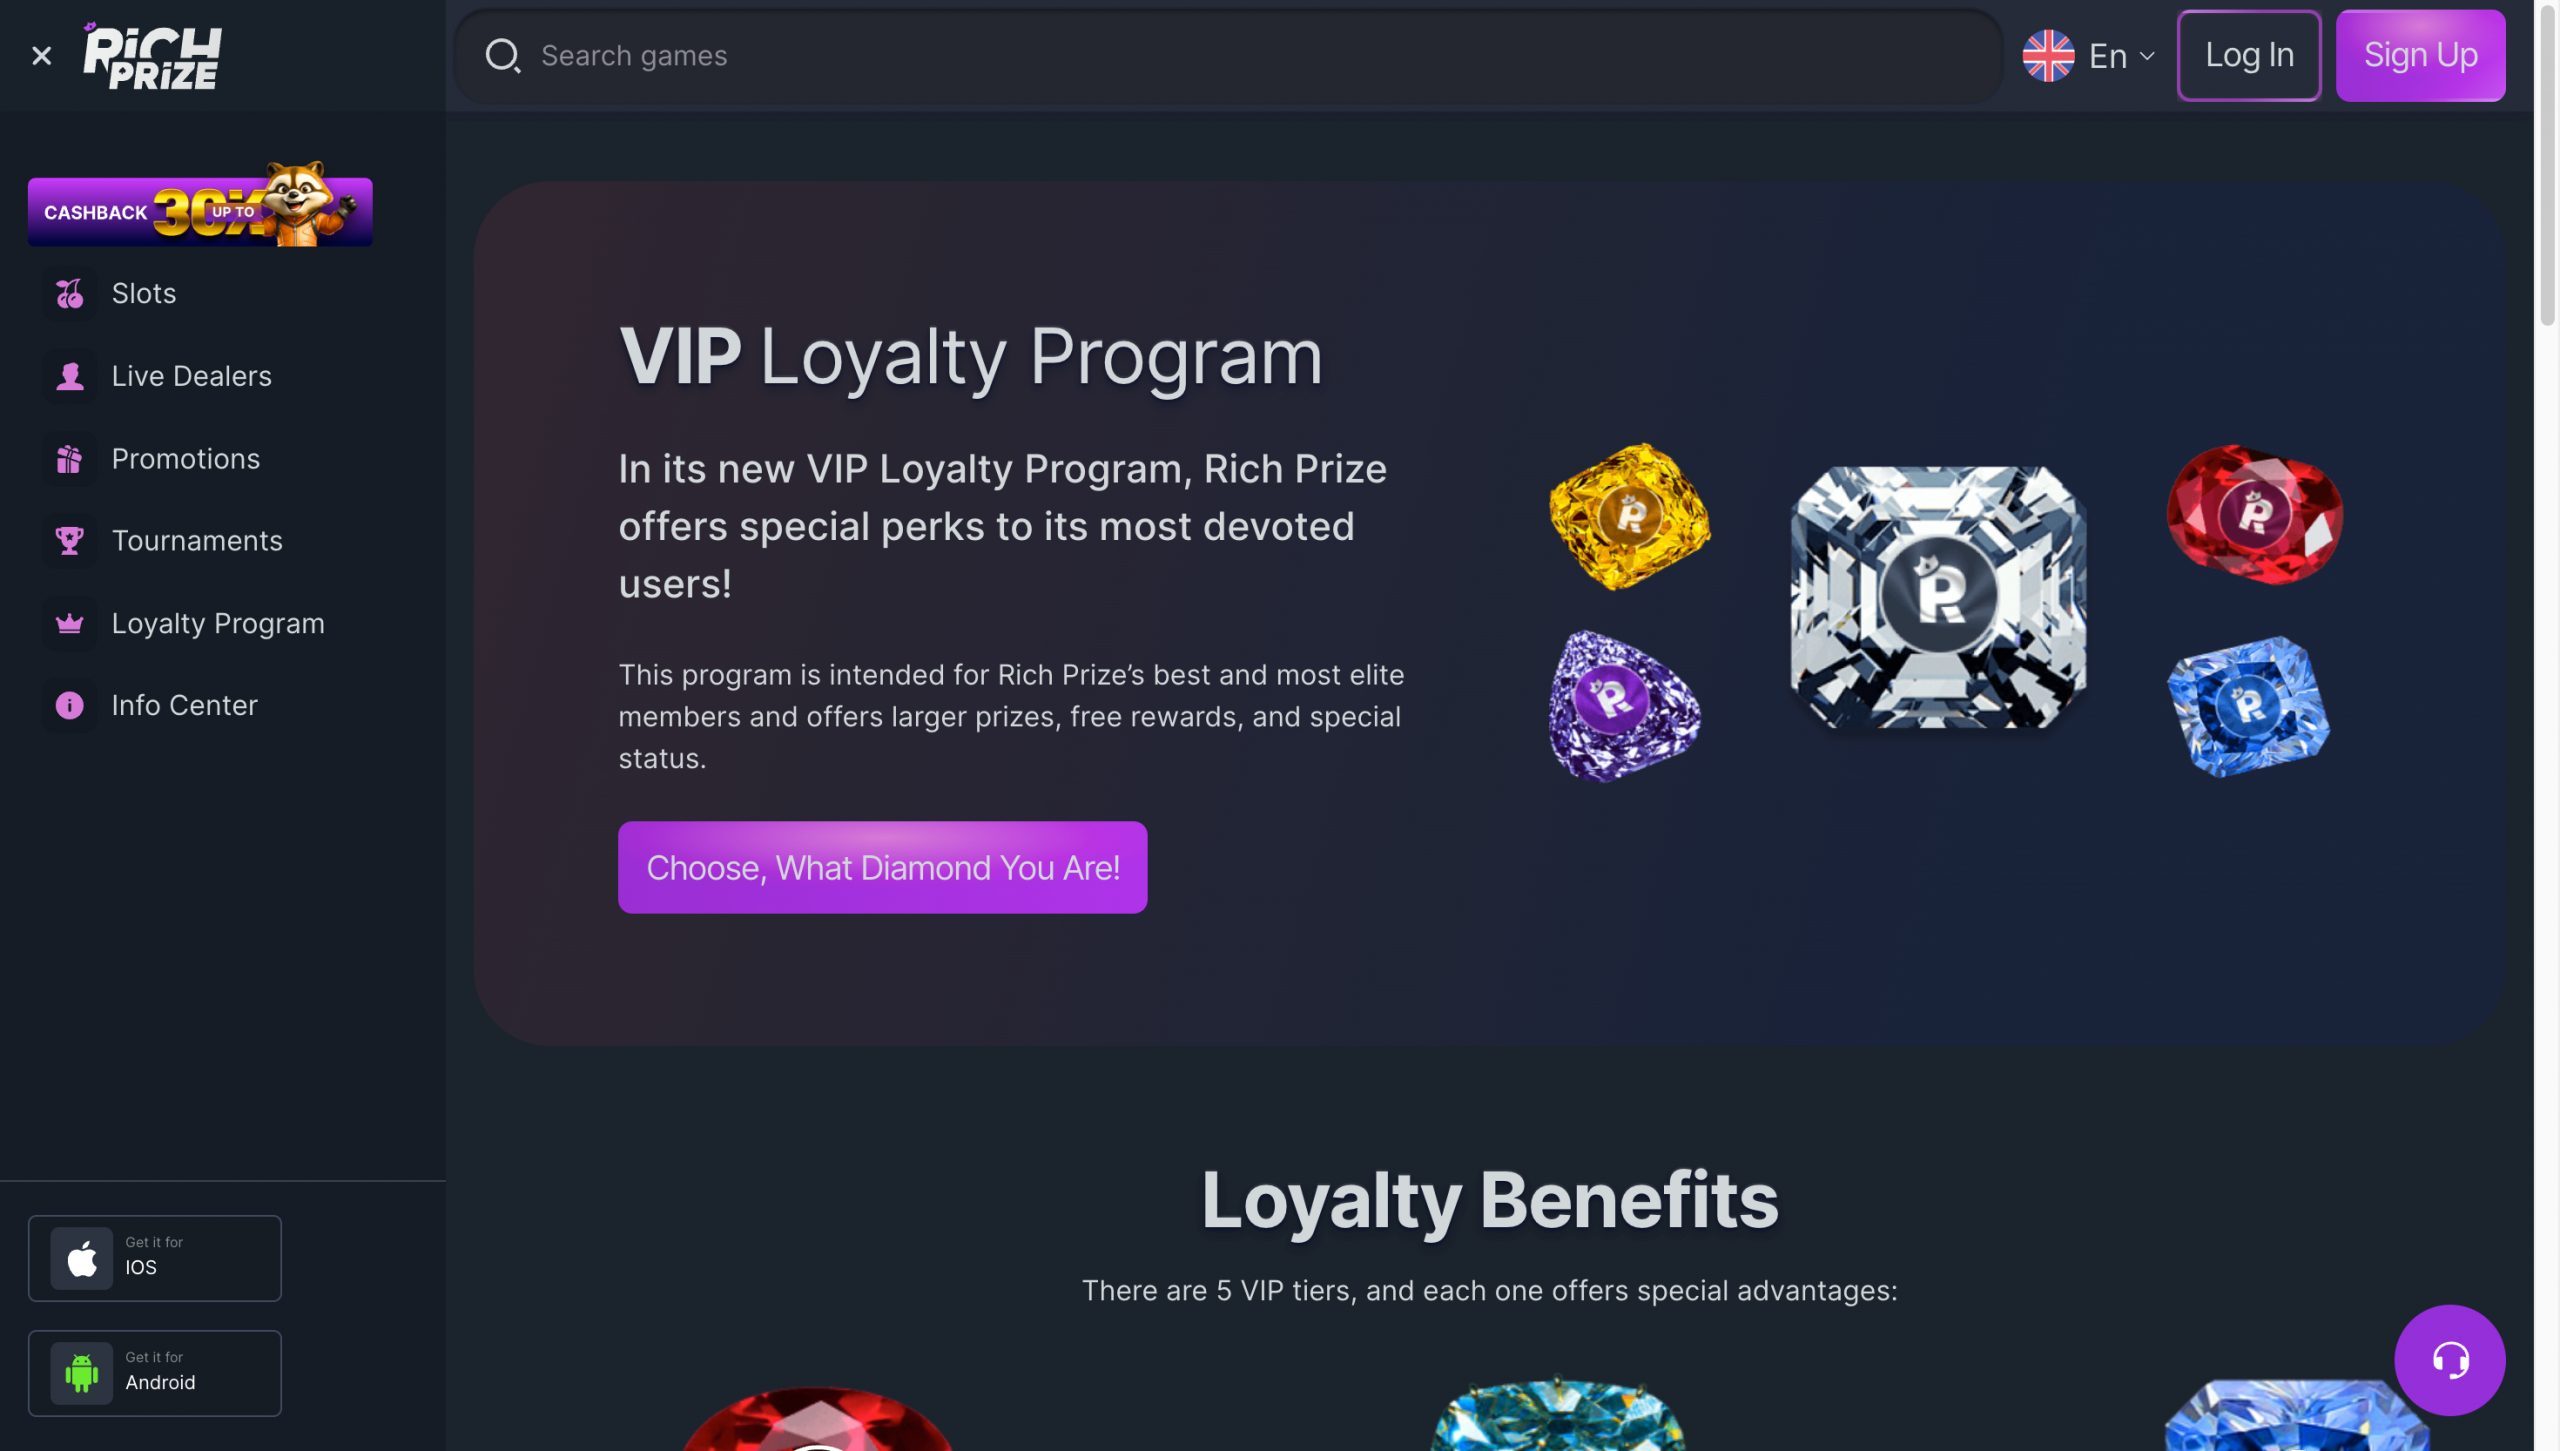Open Live Dealers via the dealer icon

click(68, 376)
